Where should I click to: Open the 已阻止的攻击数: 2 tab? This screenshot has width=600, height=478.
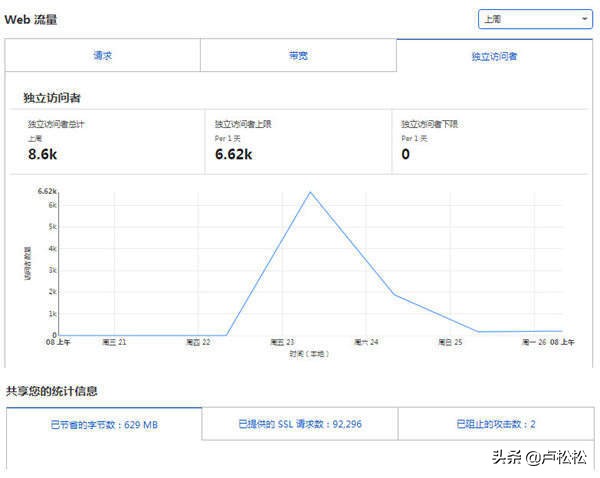point(496,424)
